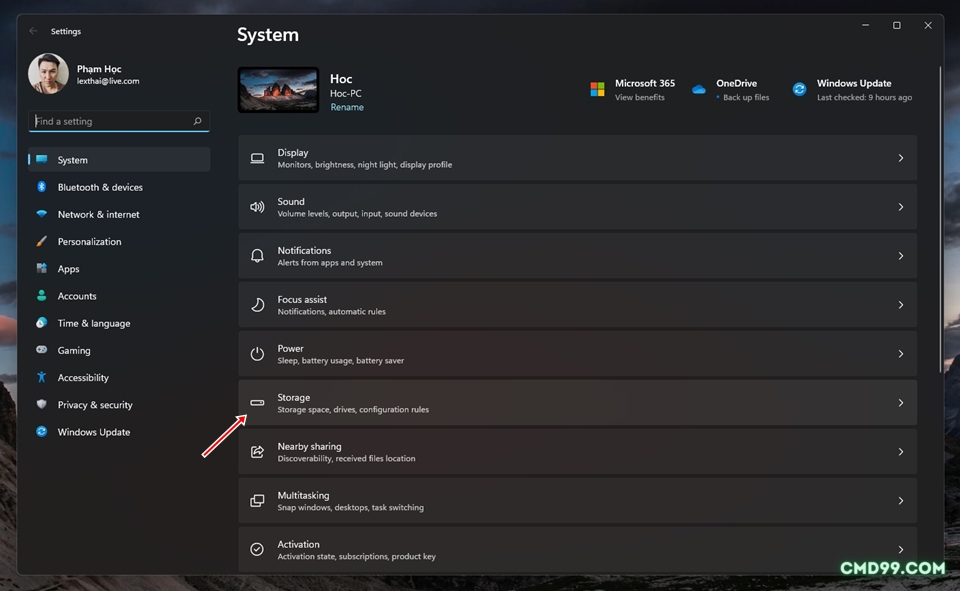
Task: Click the search magnifier icon
Action: 197,121
